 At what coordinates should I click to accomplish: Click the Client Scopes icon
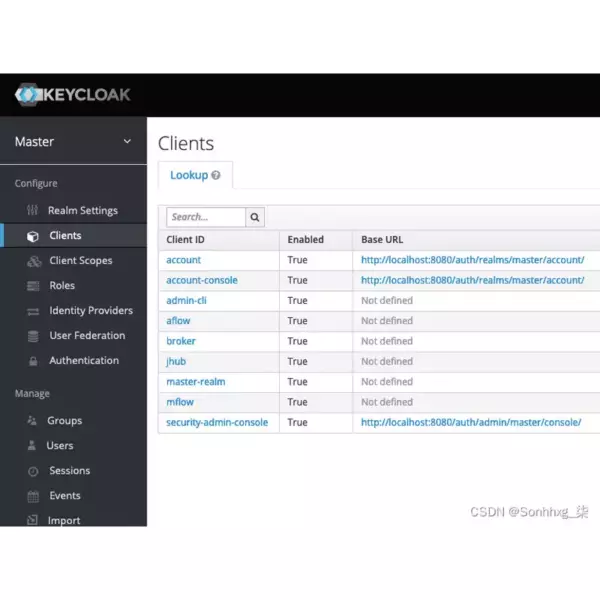[x=34, y=261]
